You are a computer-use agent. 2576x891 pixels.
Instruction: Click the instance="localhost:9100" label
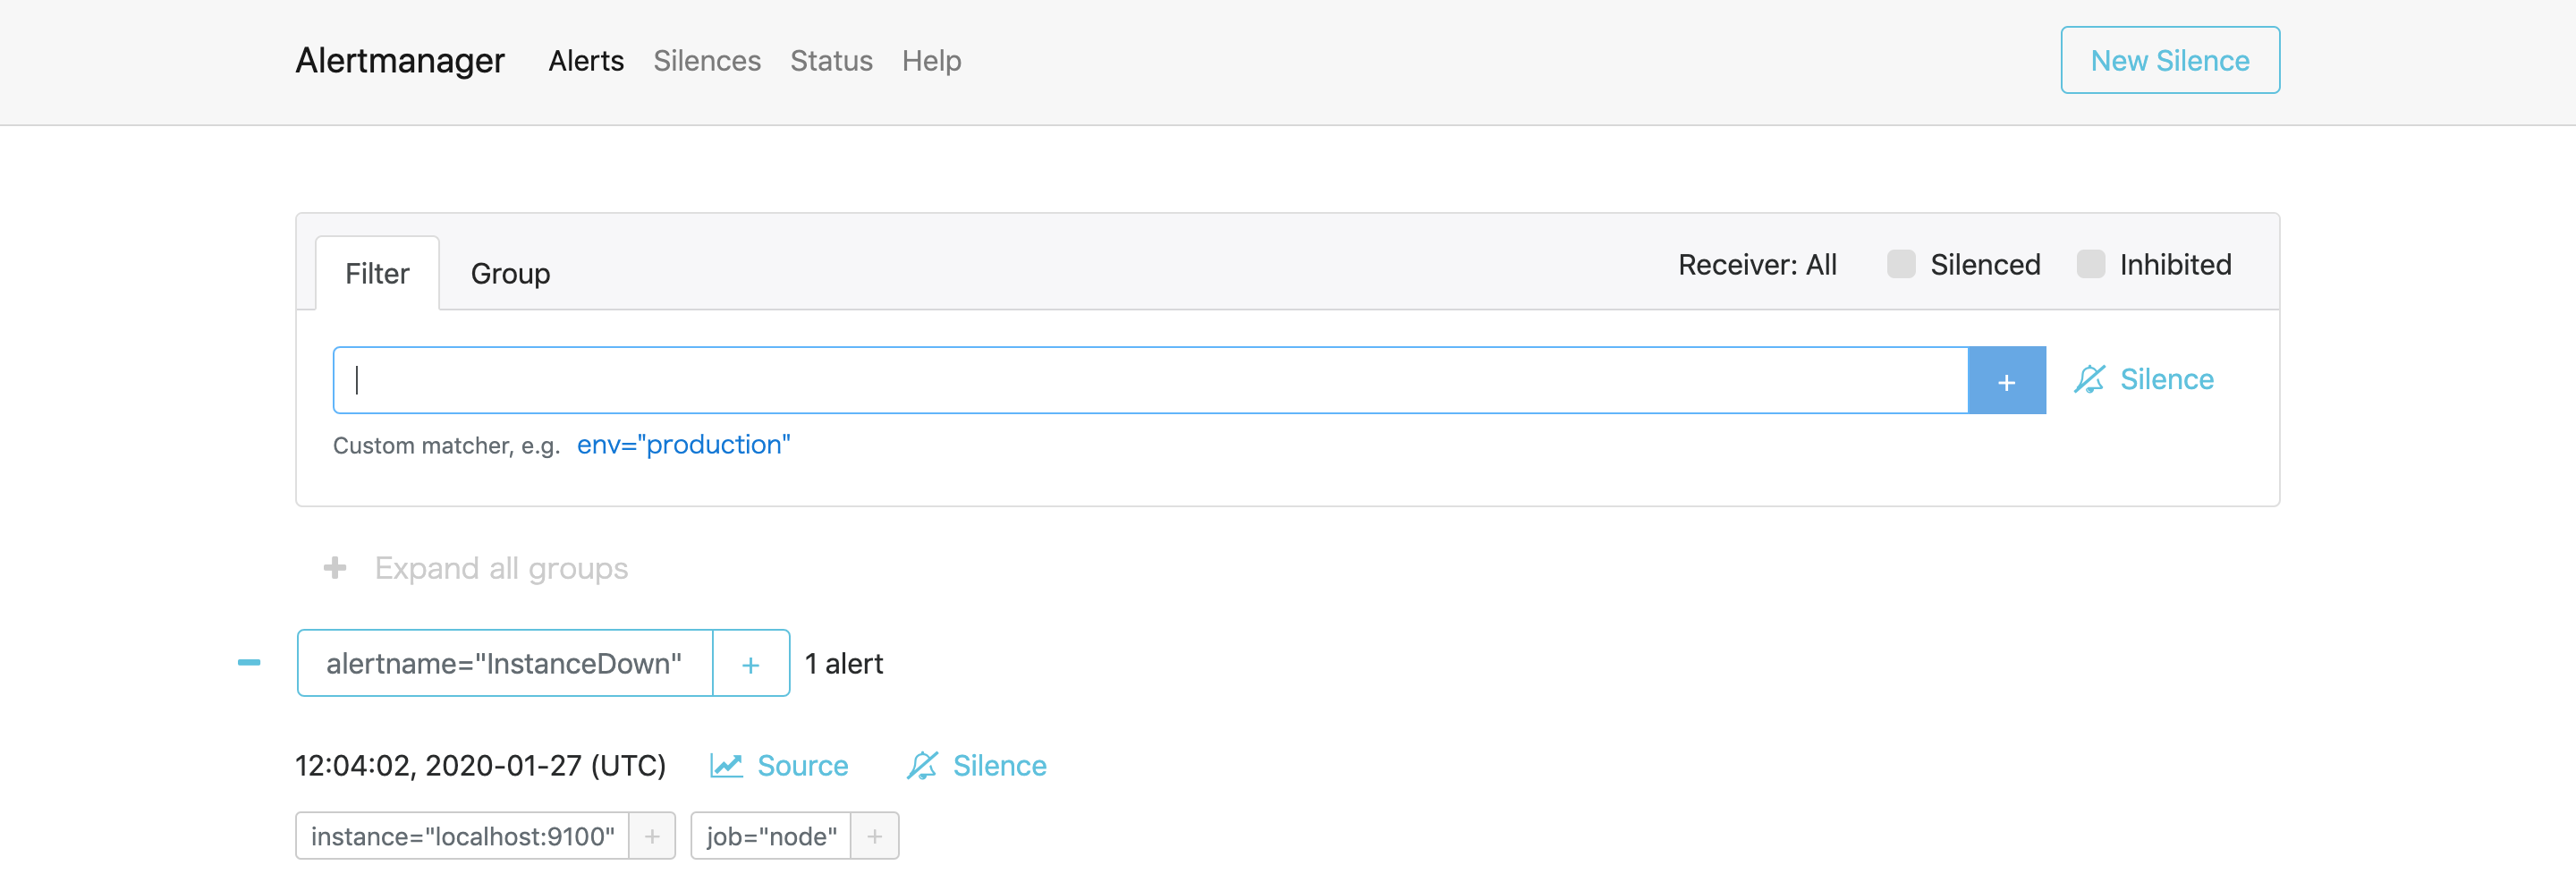[462, 836]
